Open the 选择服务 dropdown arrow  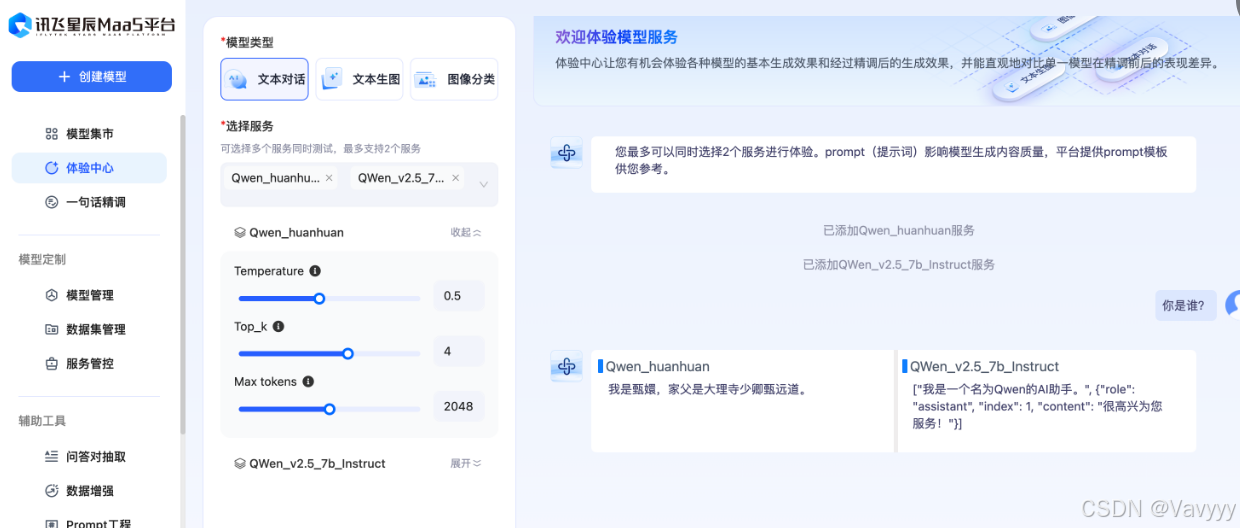click(484, 184)
